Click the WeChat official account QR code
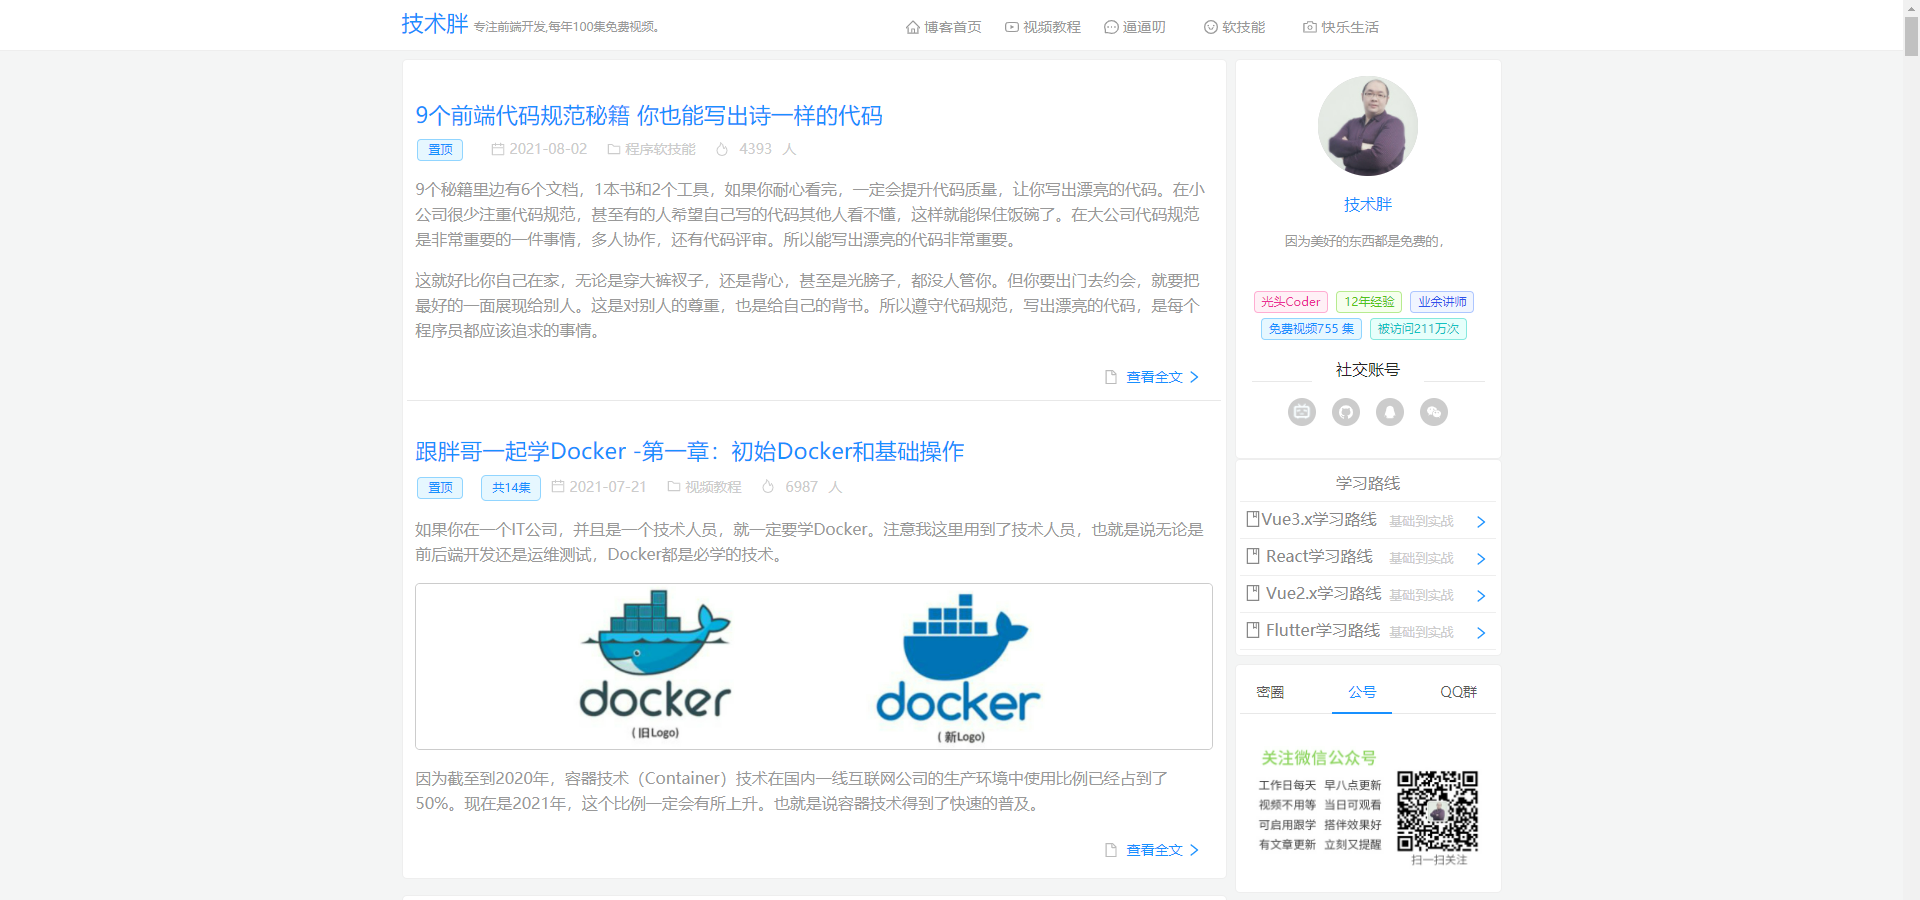The width and height of the screenshot is (1920, 900). tap(1437, 811)
